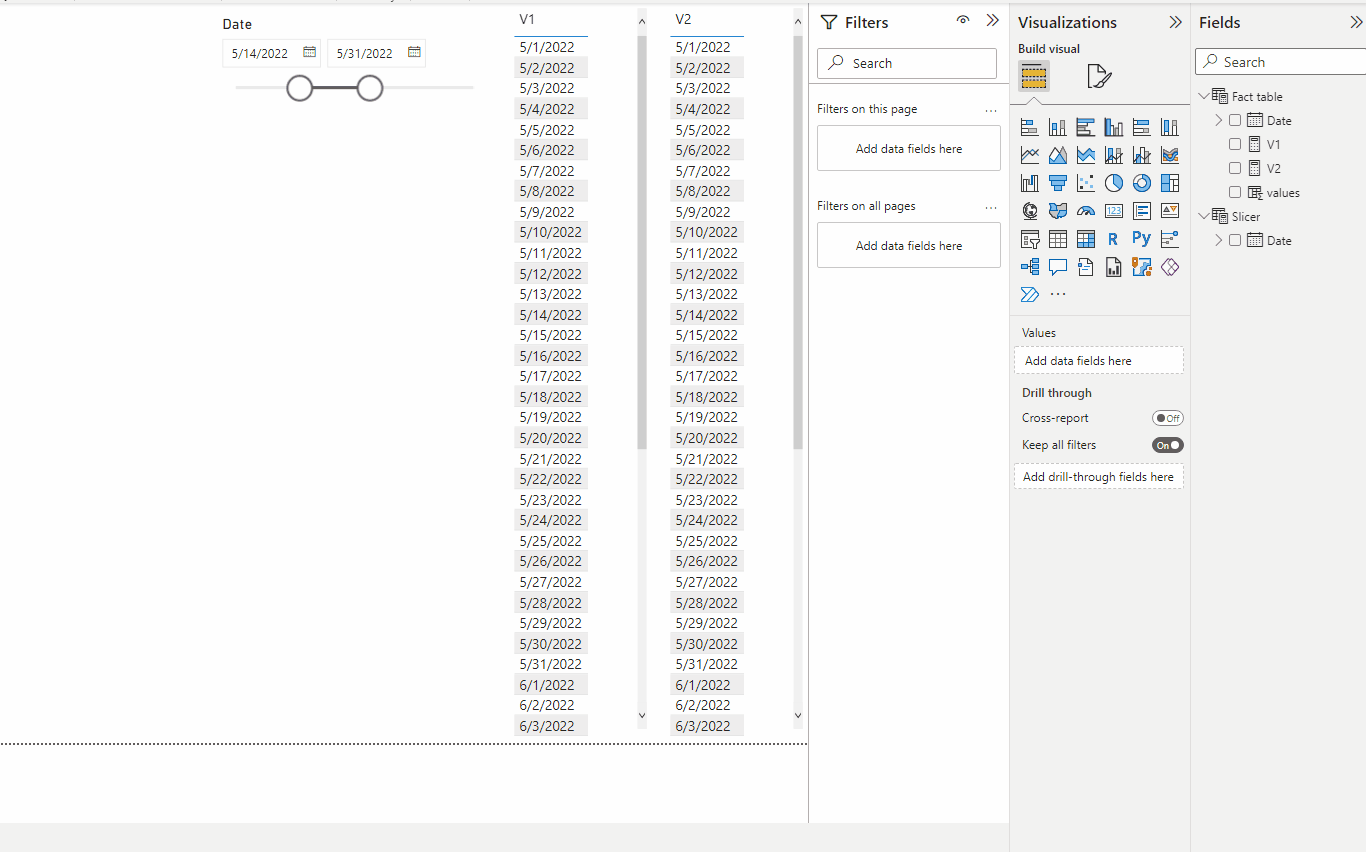Insert the globe map visual

pos(1029,211)
